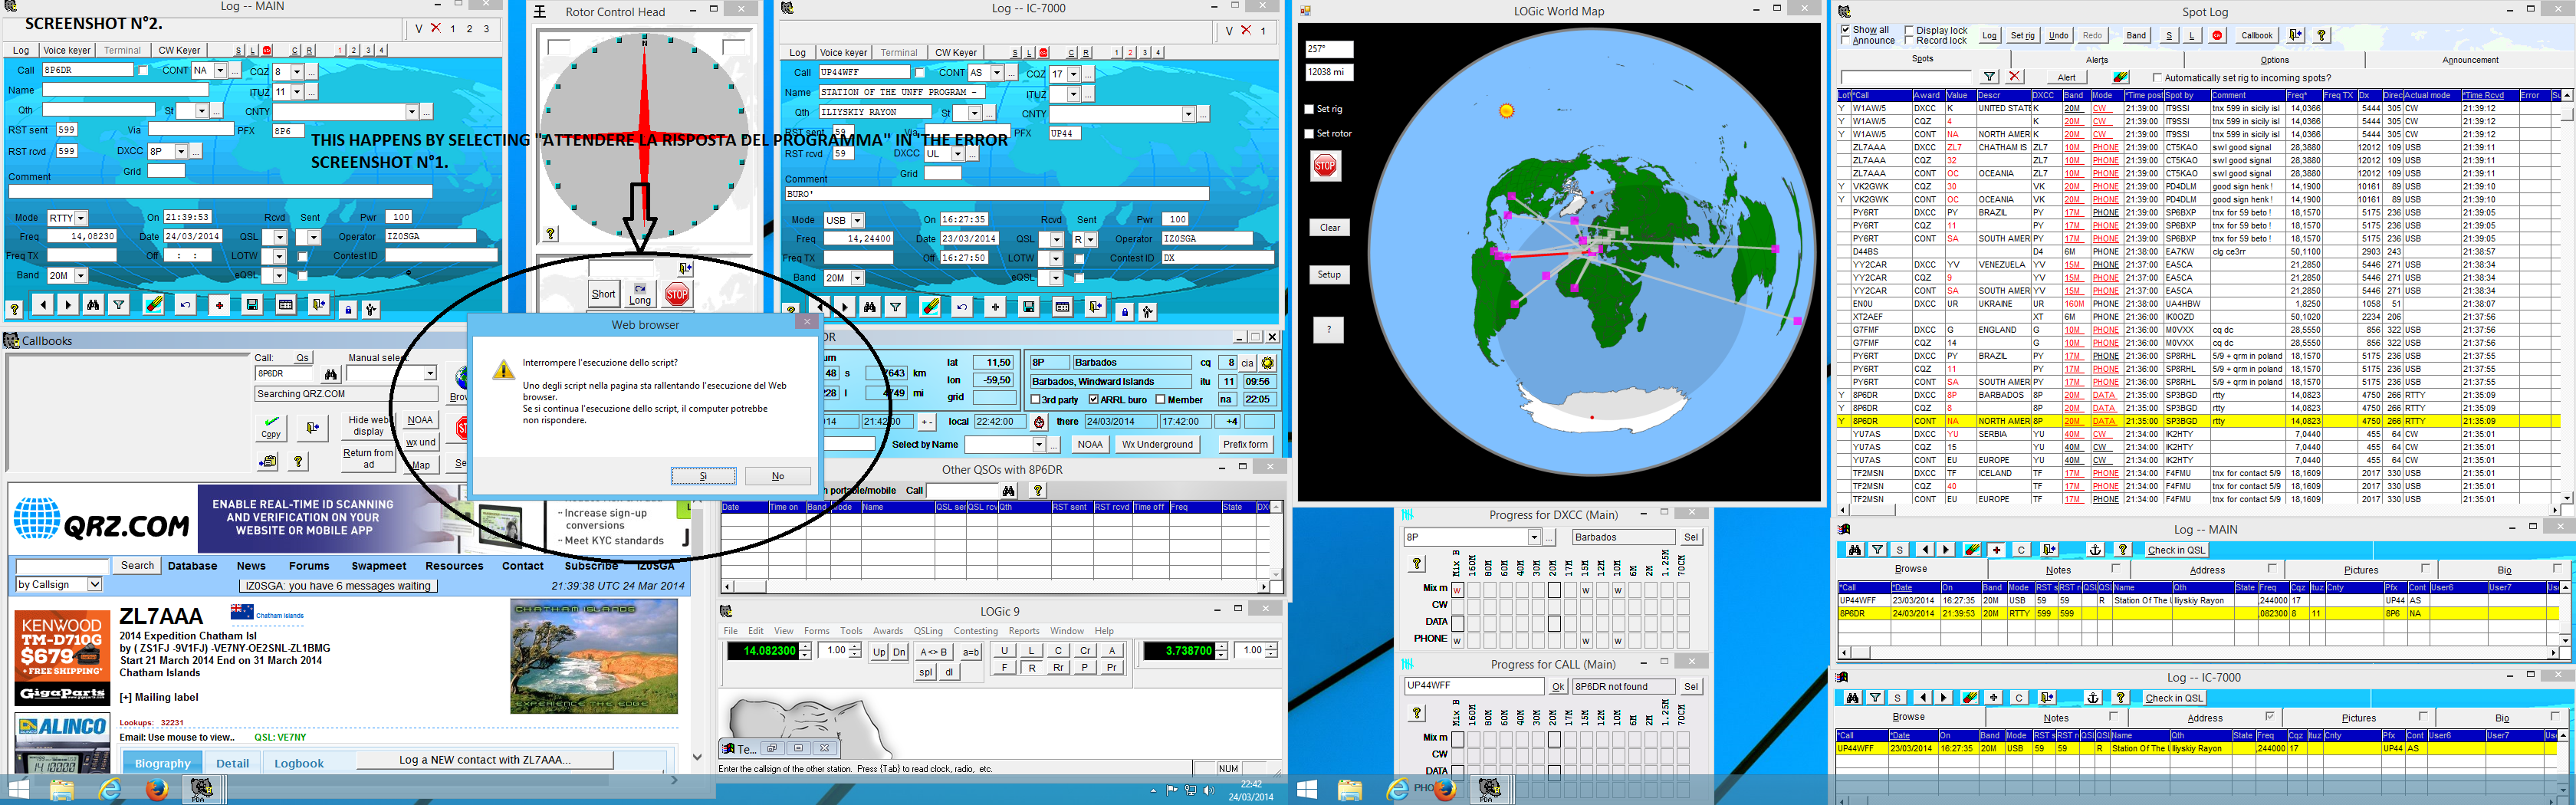Viewport: 2576px width, 805px height.
Task: Click the undo arrow icon in Log MAIN toolbar
Action: point(185,305)
